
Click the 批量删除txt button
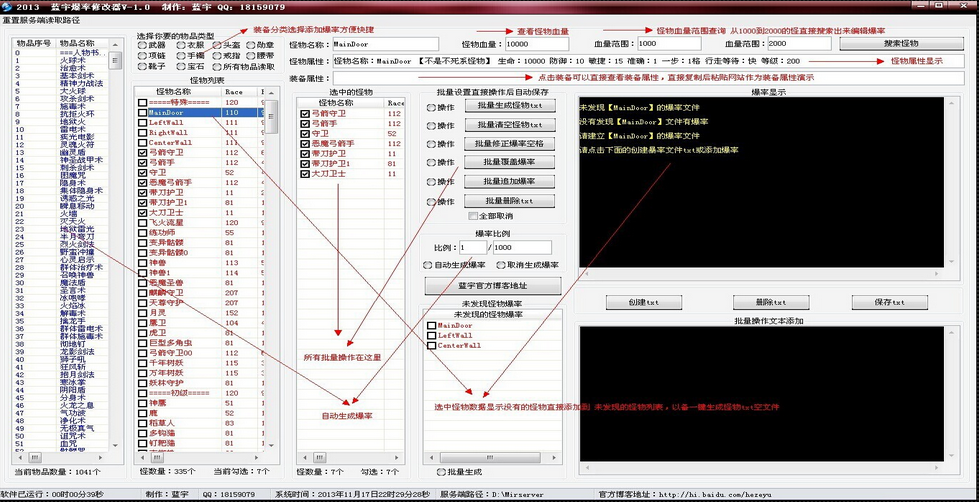coord(509,201)
